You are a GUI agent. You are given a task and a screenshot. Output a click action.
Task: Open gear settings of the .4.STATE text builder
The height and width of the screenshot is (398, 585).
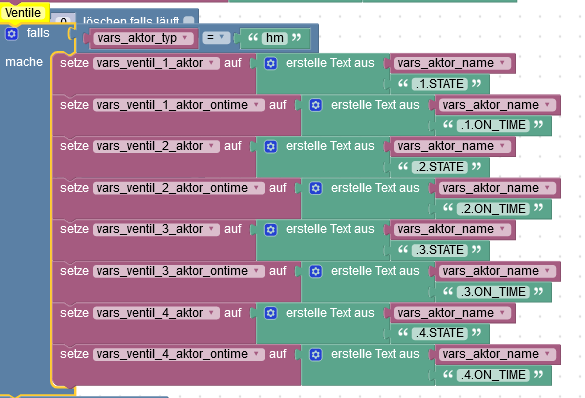coord(270,313)
